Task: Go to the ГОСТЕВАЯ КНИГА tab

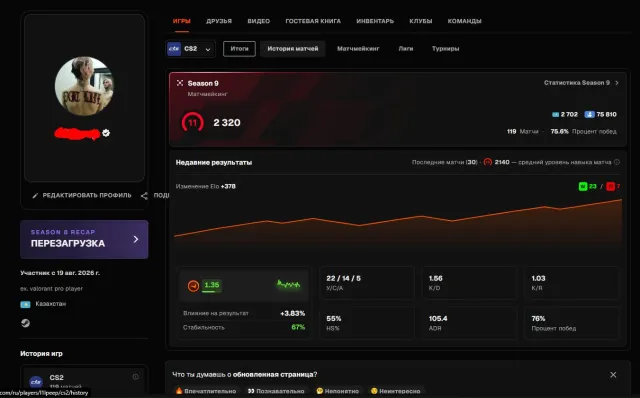Action: [x=313, y=21]
